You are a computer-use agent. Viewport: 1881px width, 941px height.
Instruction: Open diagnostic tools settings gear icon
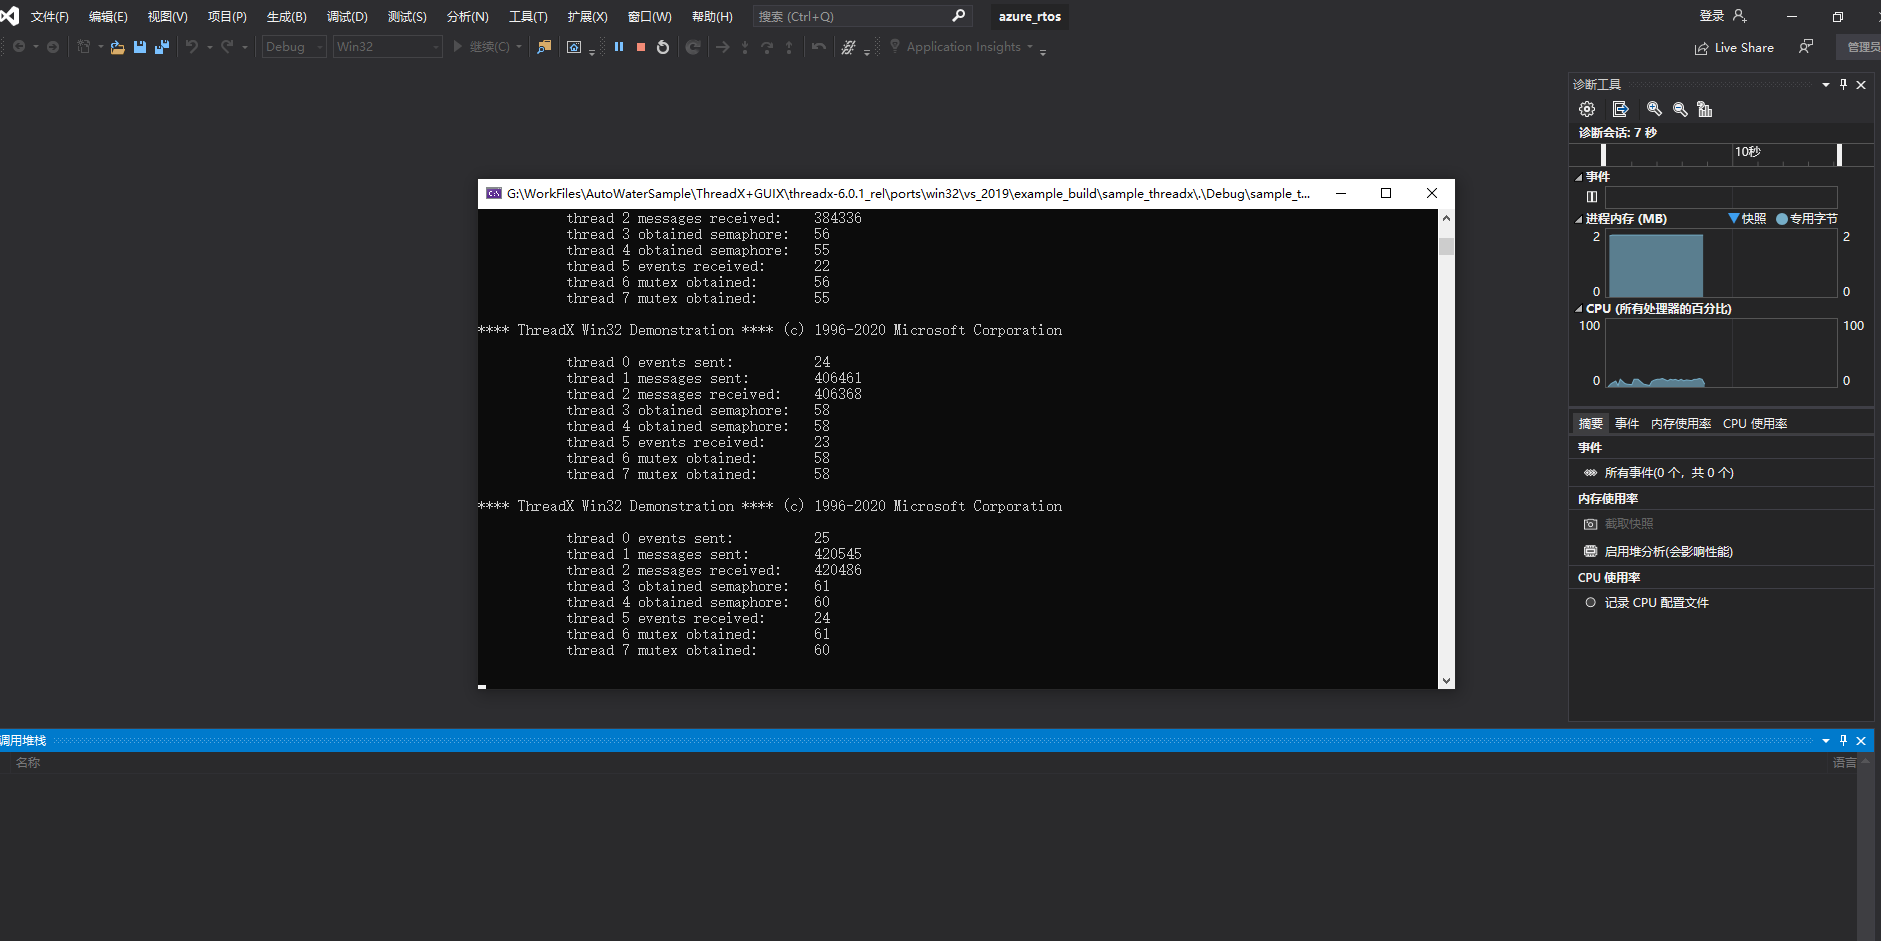(1587, 109)
